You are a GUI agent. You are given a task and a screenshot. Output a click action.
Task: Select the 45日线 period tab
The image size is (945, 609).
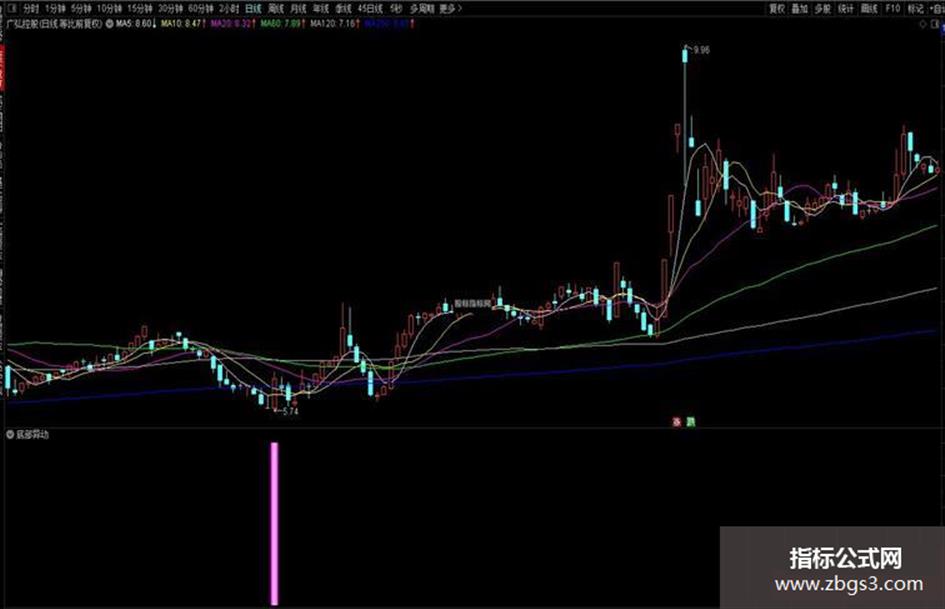tap(370, 8)
